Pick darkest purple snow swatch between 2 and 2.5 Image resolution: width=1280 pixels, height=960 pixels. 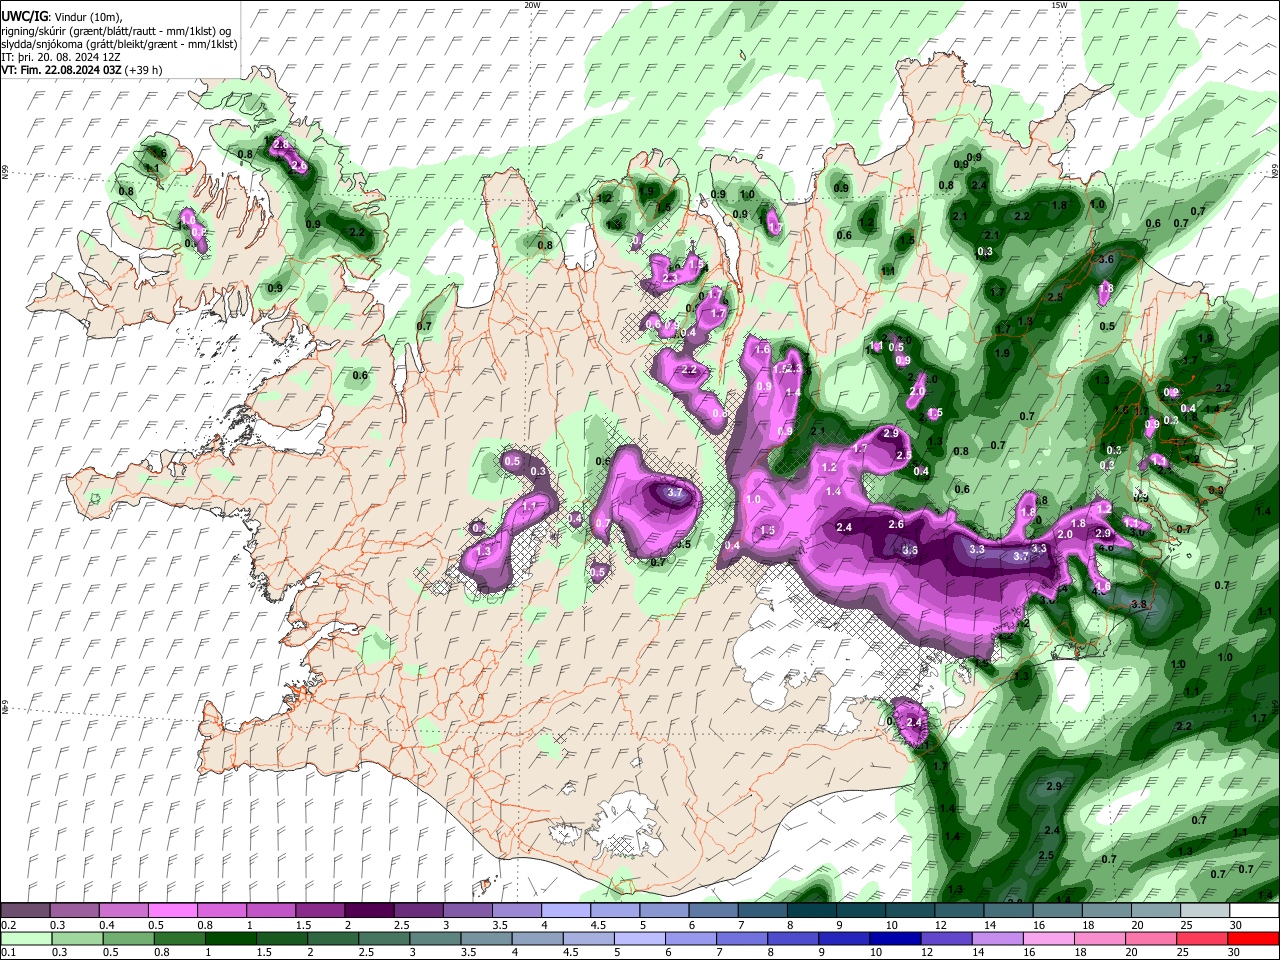(369, 911)
